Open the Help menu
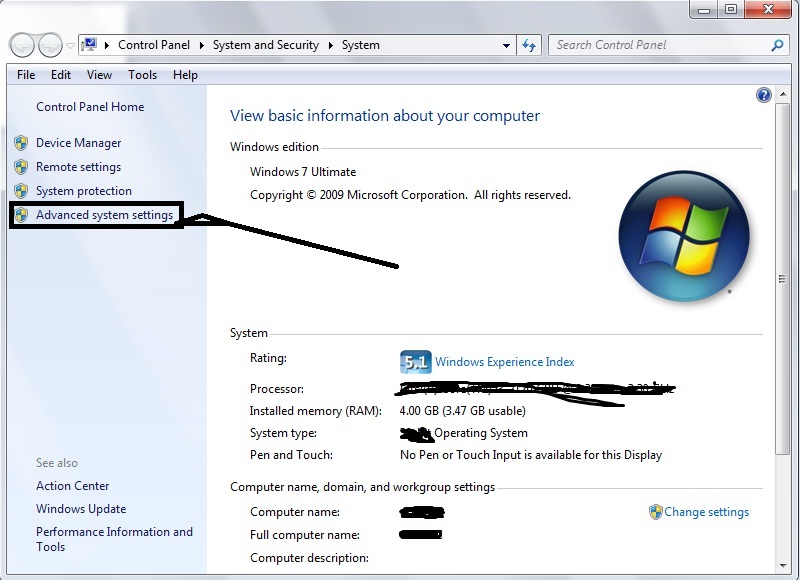This screenshot has height=580, width=800. [x=185, y=75]
